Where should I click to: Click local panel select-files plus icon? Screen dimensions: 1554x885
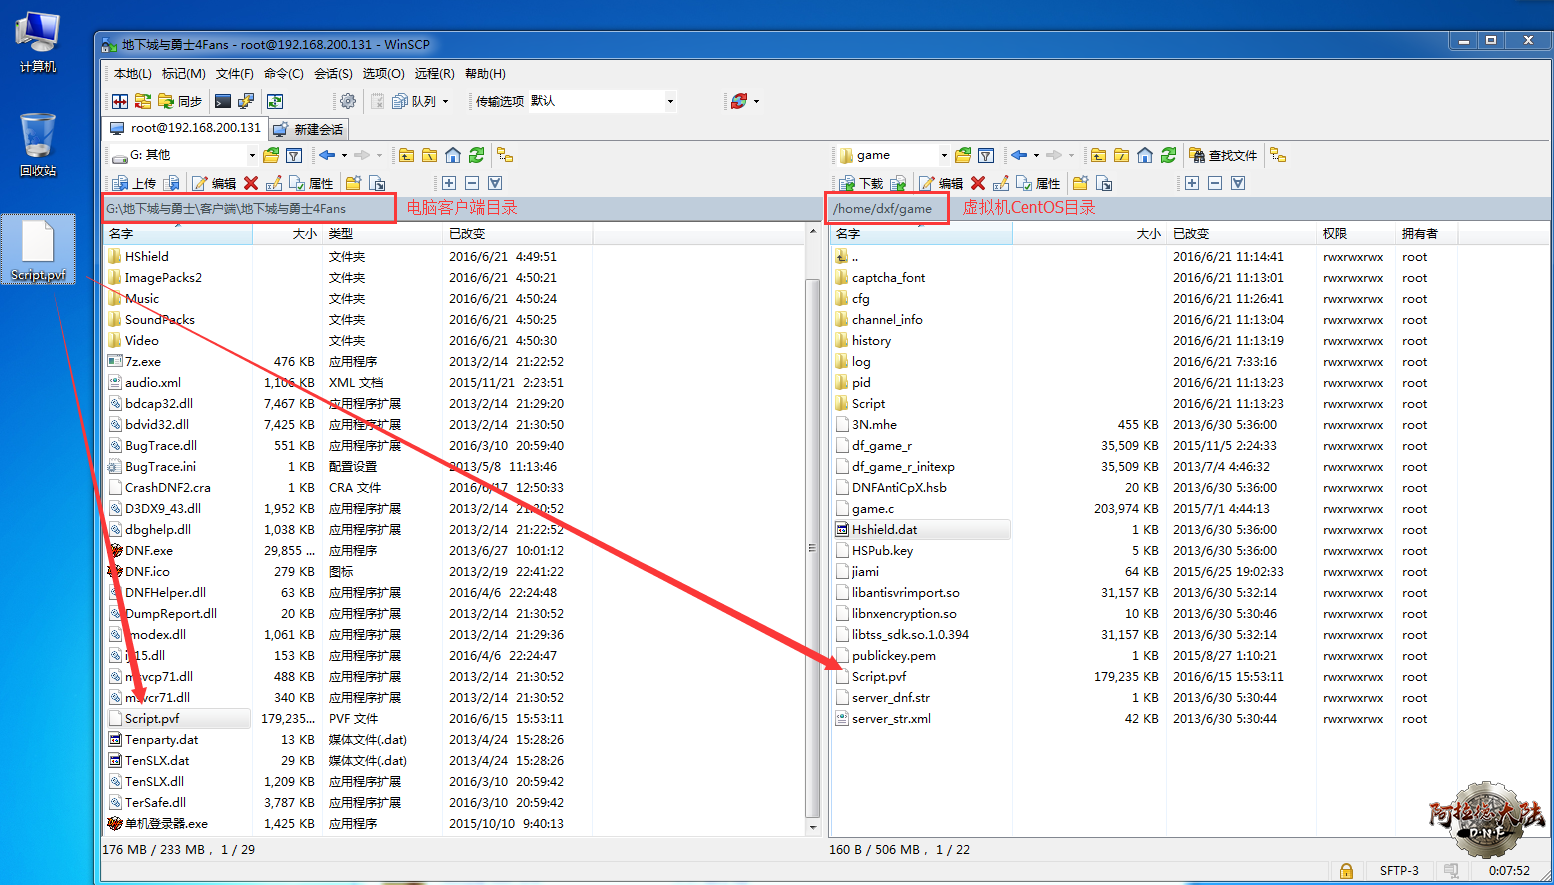(x=449, y=183)
